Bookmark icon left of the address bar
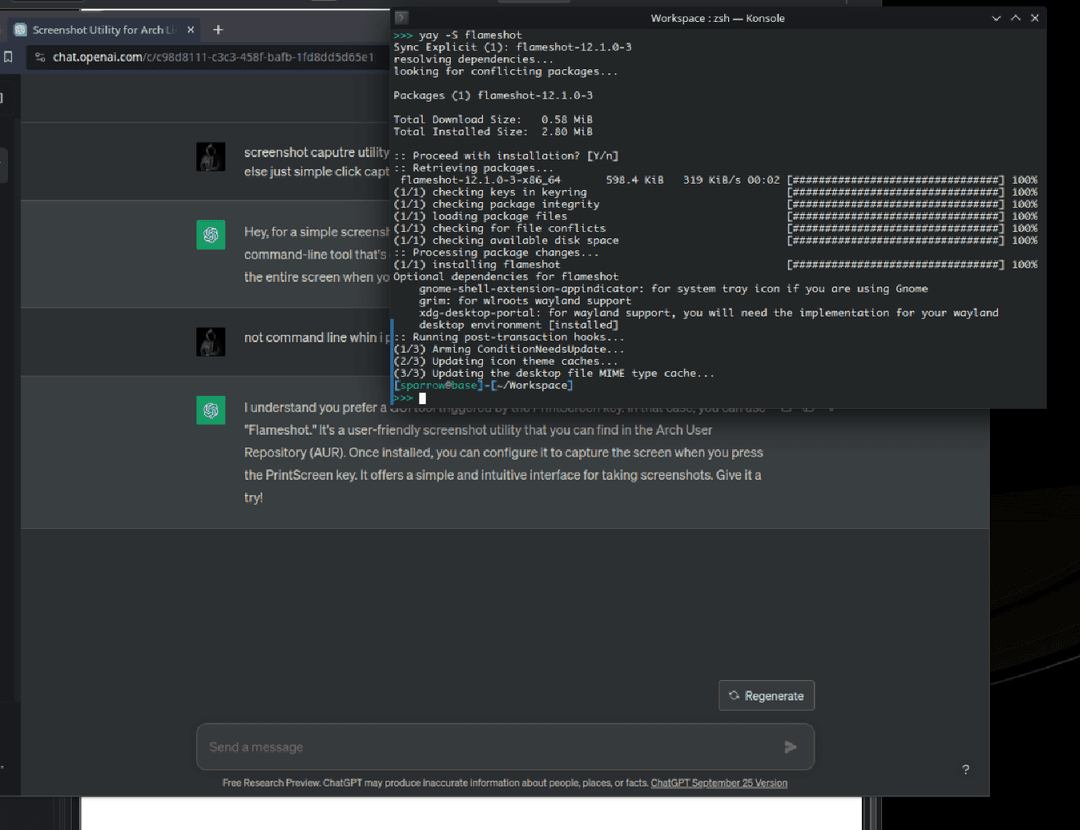Image resolution: width=1080 pixels, height=830 pixels. coord(8,57)
